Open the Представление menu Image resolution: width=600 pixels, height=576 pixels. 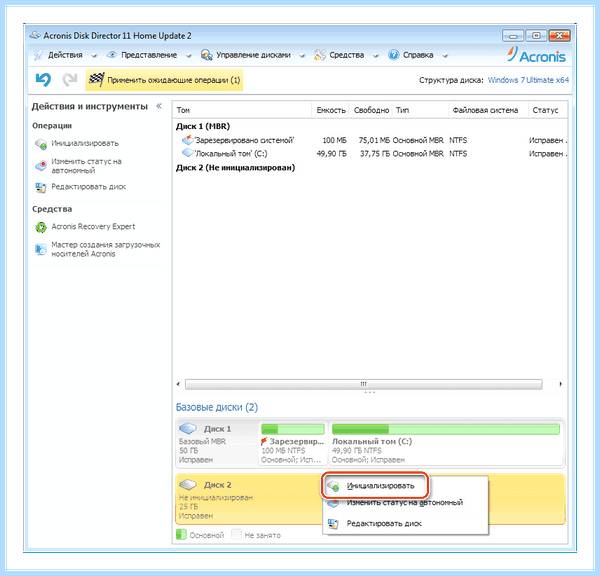click(x=149, y=55)
